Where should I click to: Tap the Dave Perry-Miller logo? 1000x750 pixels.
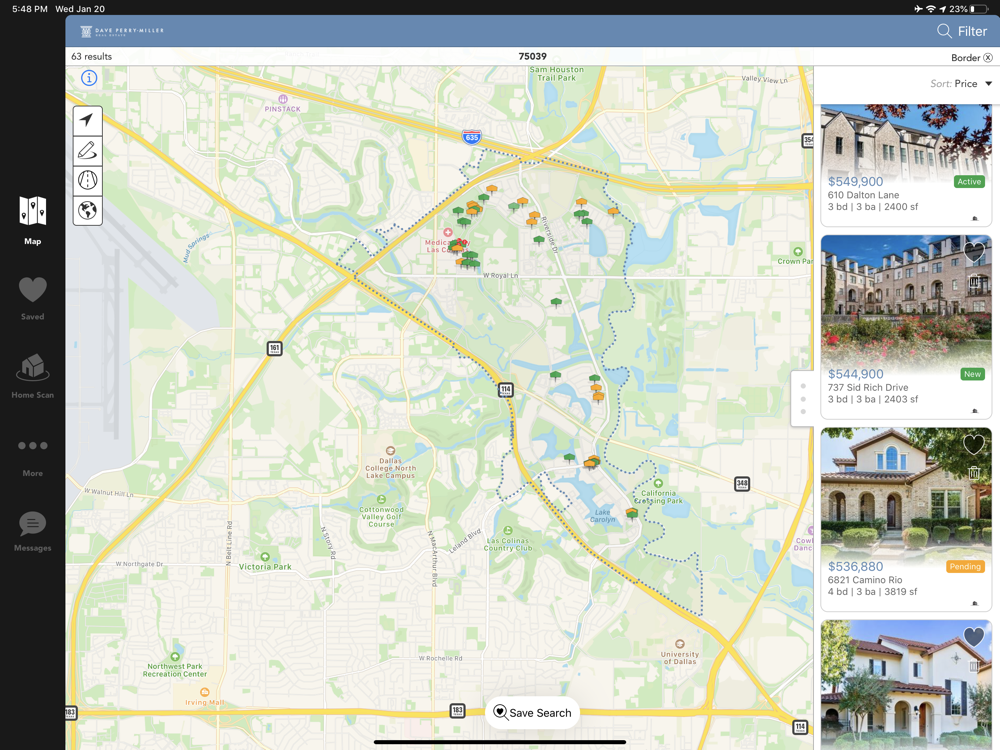(x=122, y=31)
